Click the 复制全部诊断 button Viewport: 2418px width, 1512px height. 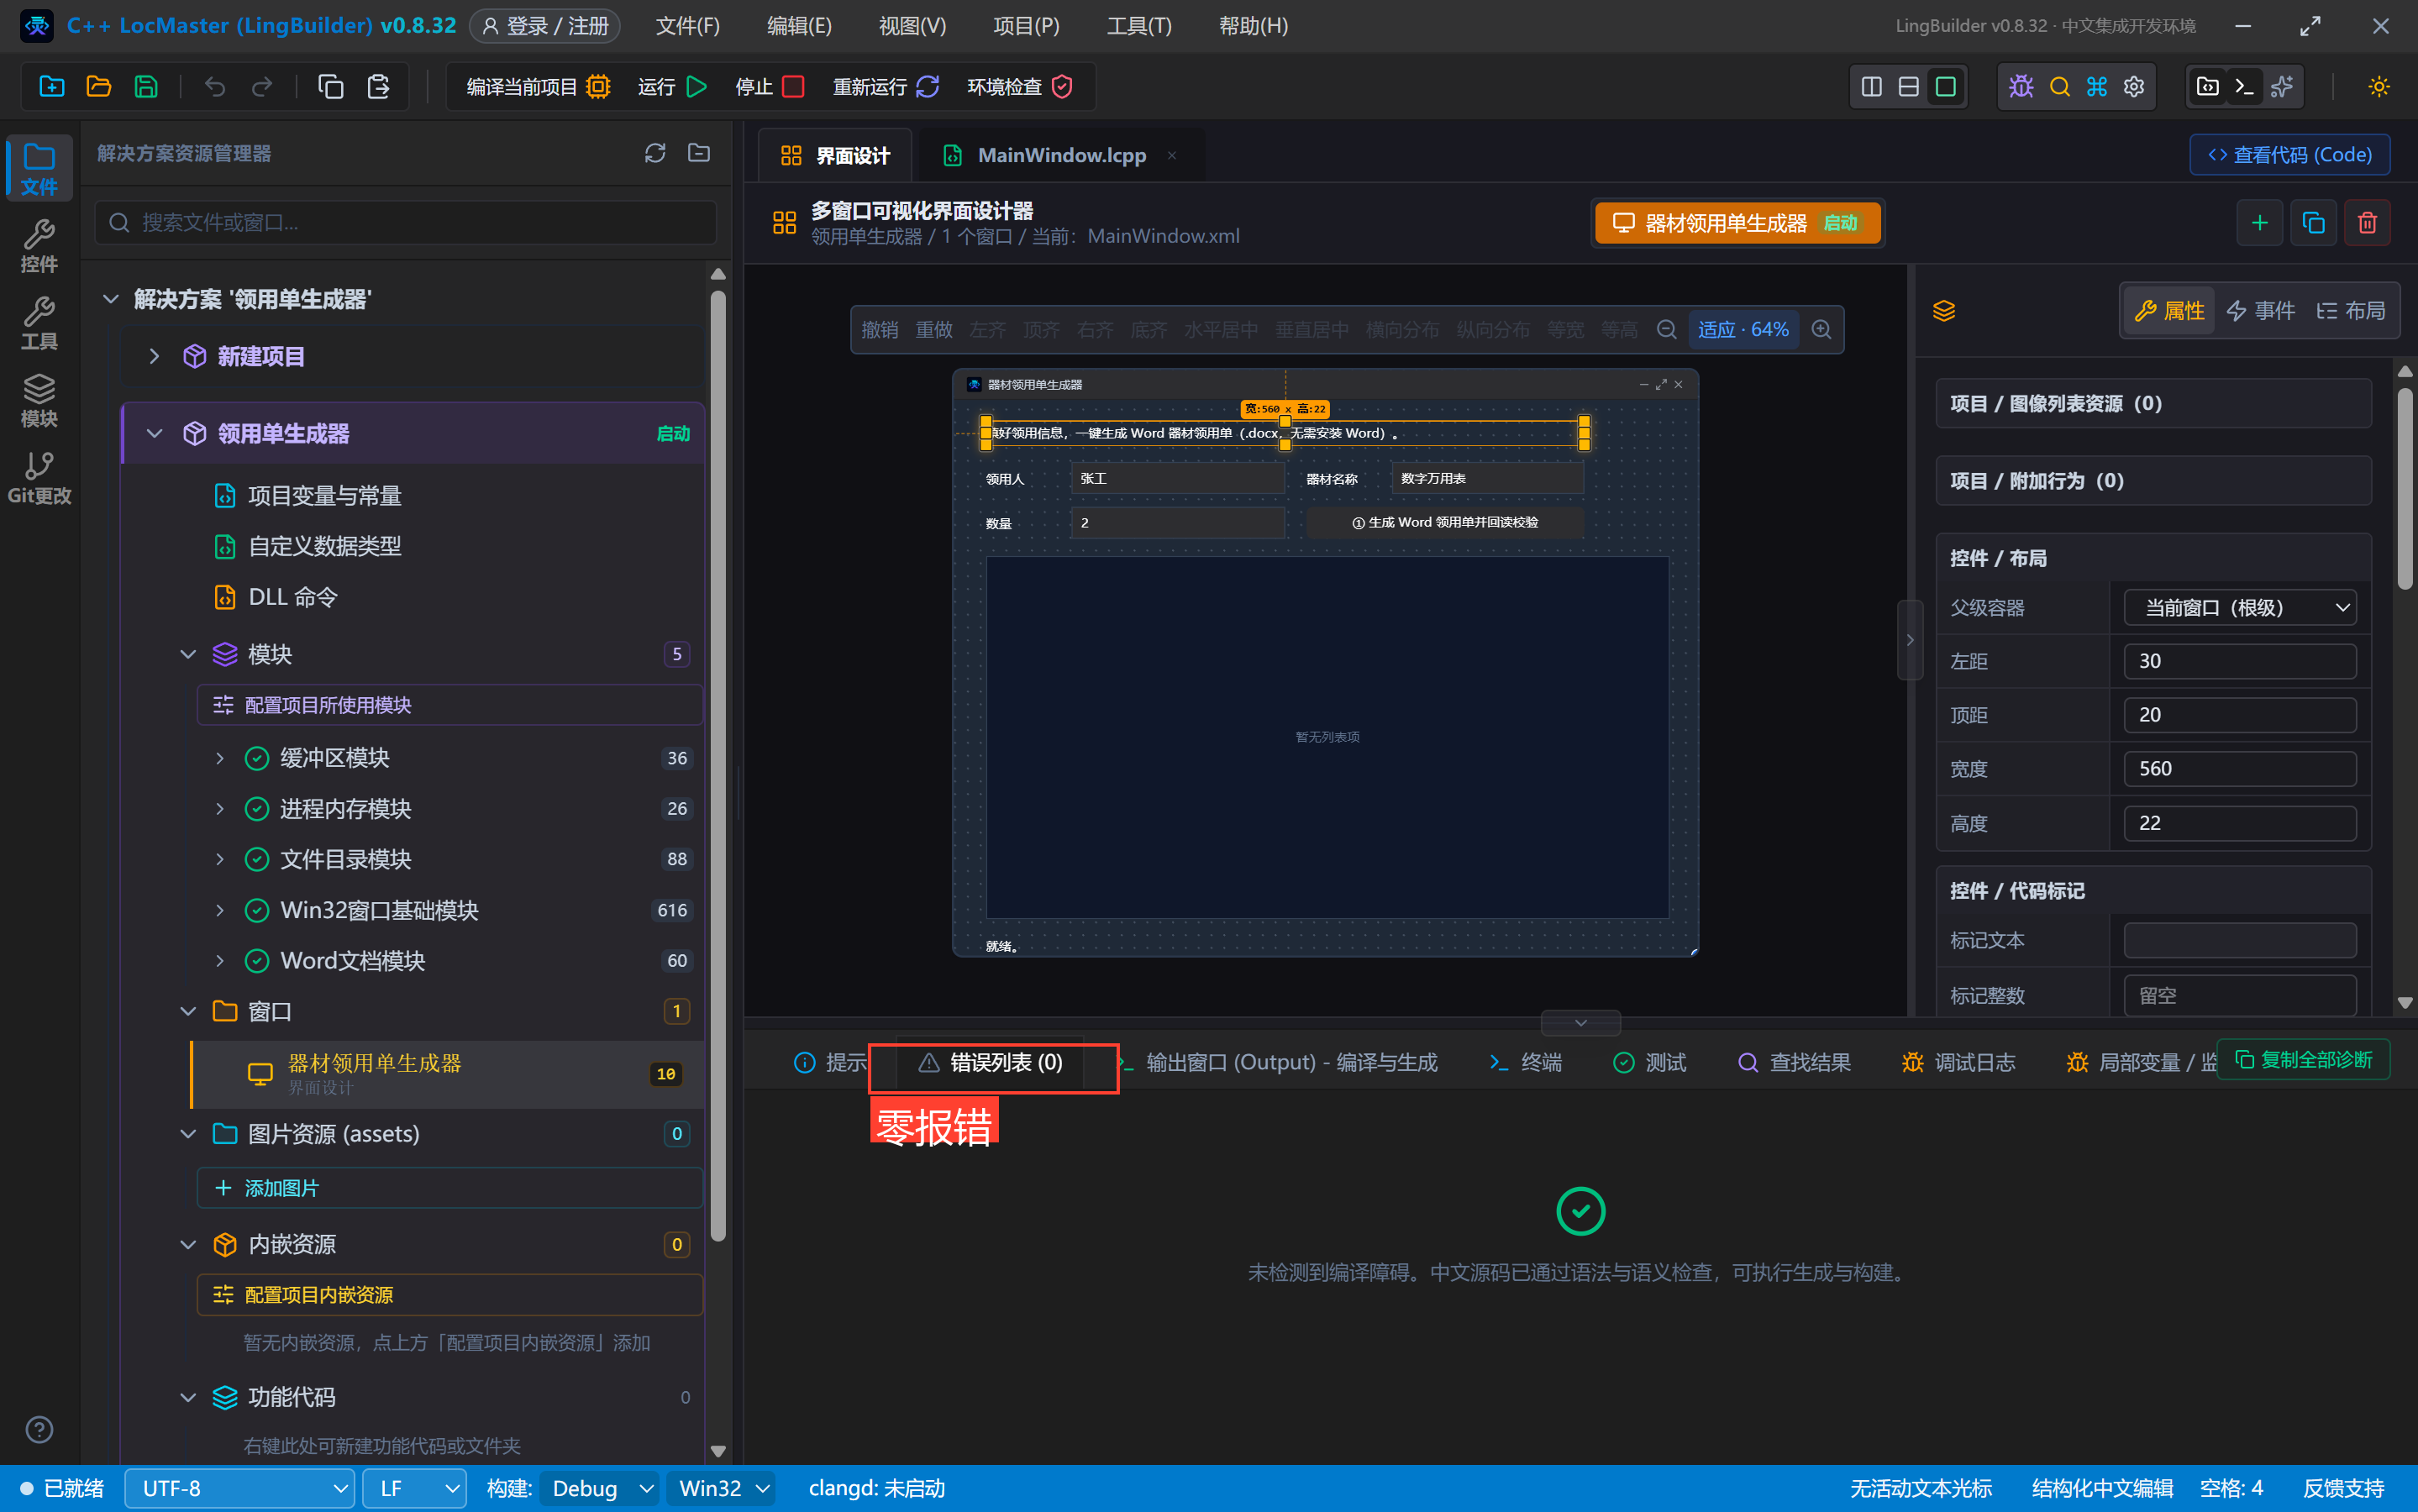point(2302,1059)
